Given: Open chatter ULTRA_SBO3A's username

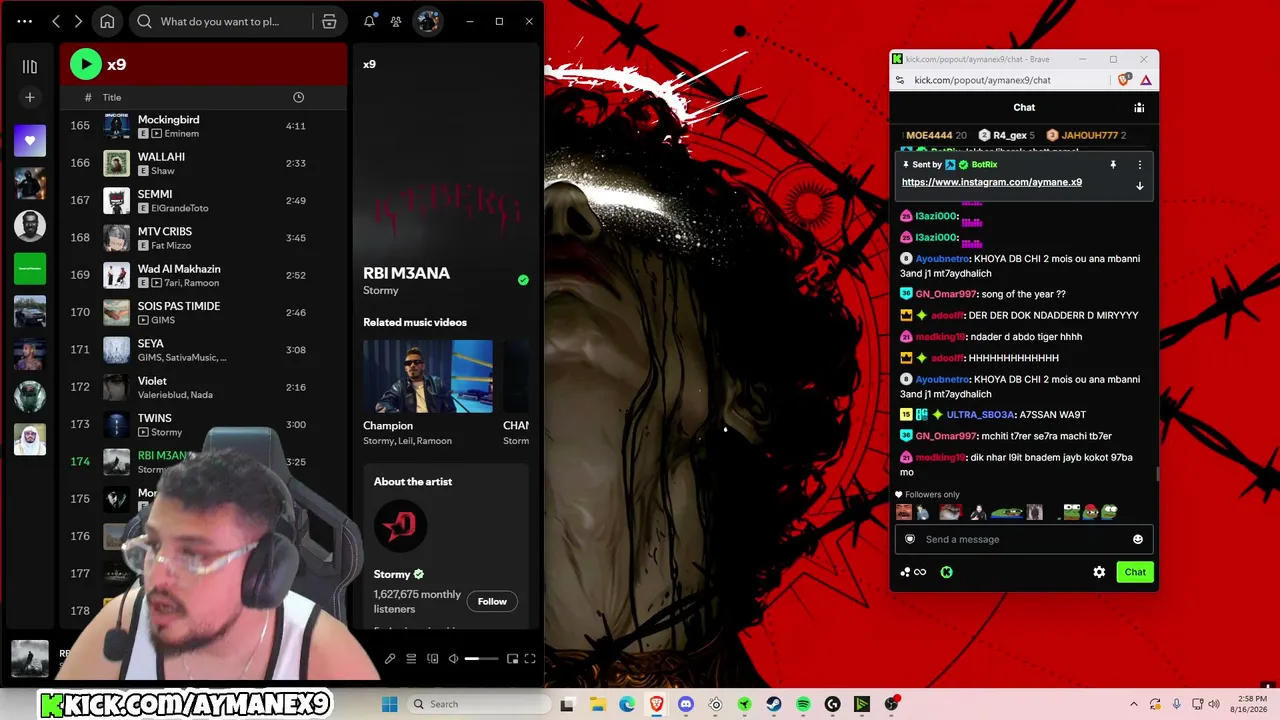Looking at the screenshot, I should click(980, 414).
